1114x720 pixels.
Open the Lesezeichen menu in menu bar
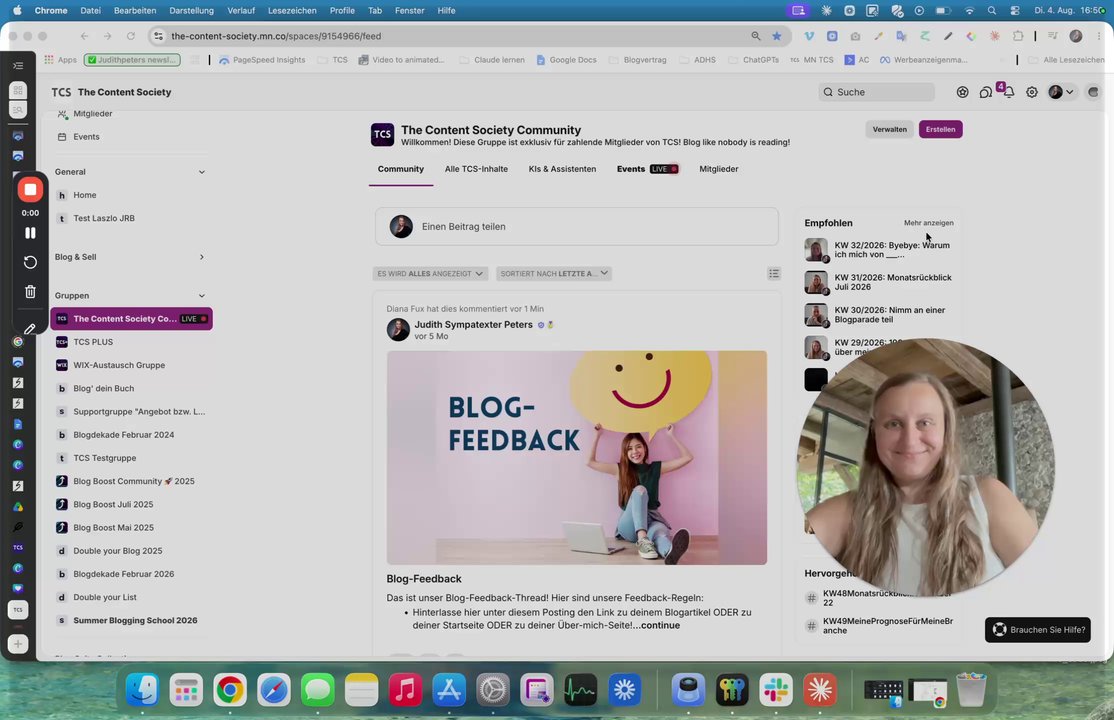coord(292,11)
